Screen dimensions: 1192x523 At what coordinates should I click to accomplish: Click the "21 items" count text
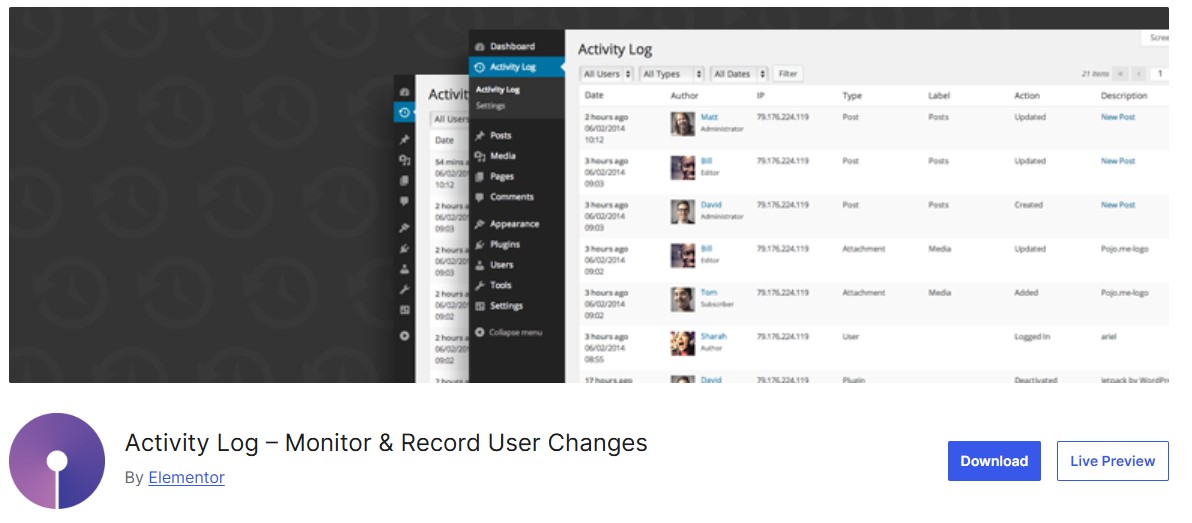[x=1095, y=74]
